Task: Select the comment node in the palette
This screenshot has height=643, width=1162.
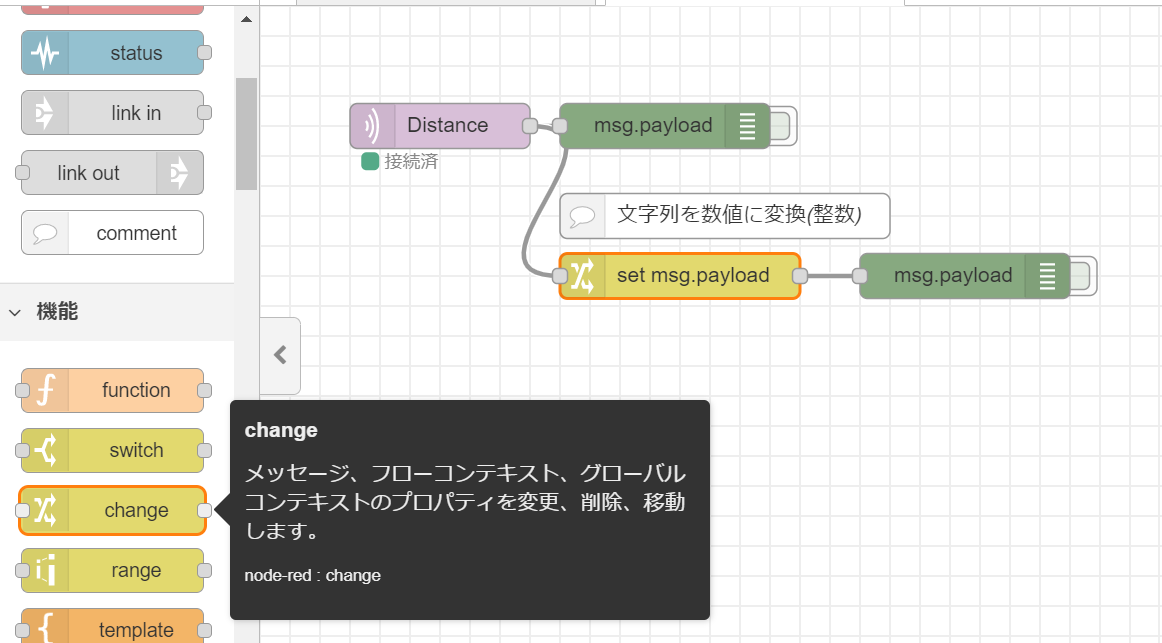Action: 112,232
